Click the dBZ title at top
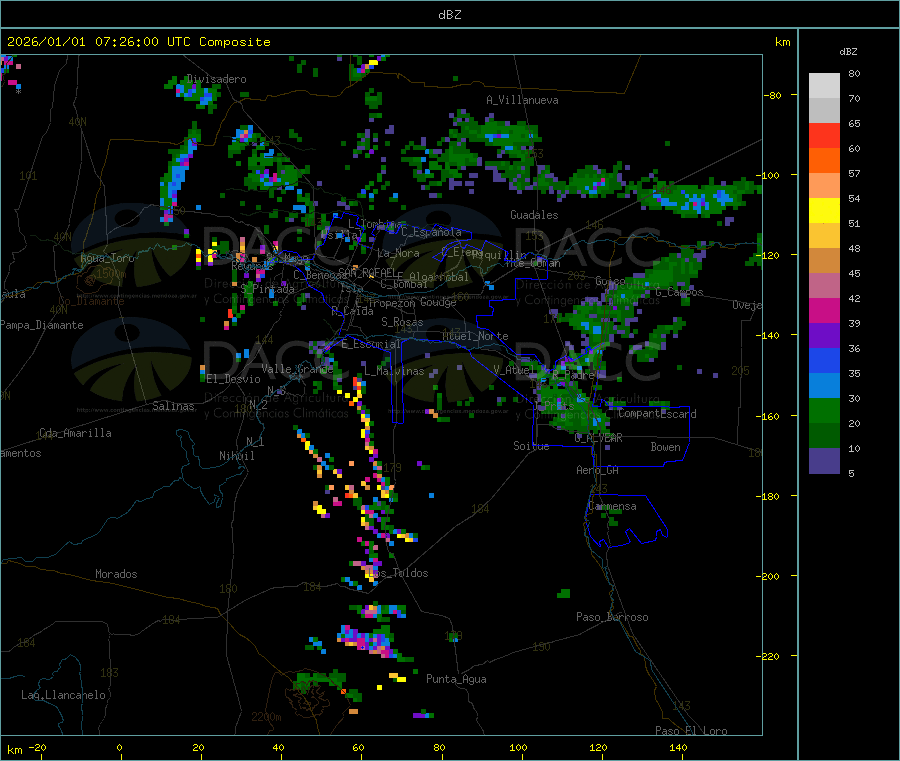The width and height of the screenshot is (900, 761). click(x=449, y=15)
